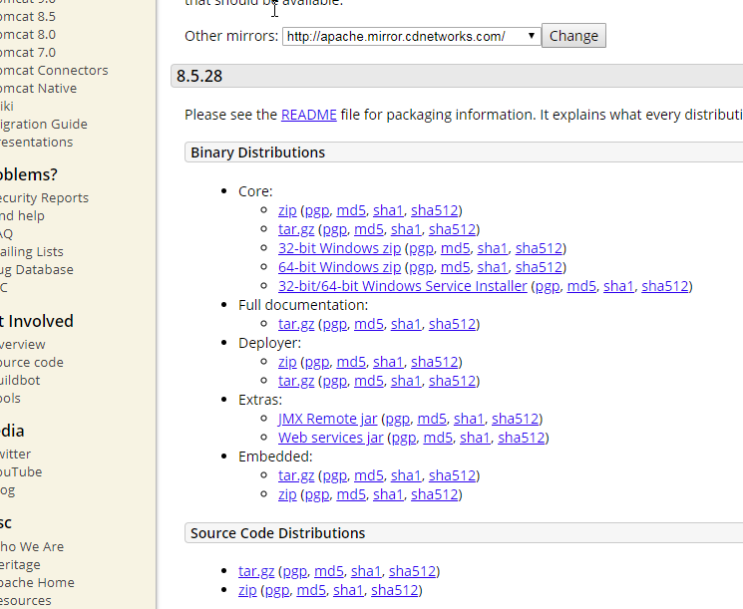Open Bug Database sidebar link
Image resolution: width=743 pixels, height=609 pixels.
tap(36, 270)
